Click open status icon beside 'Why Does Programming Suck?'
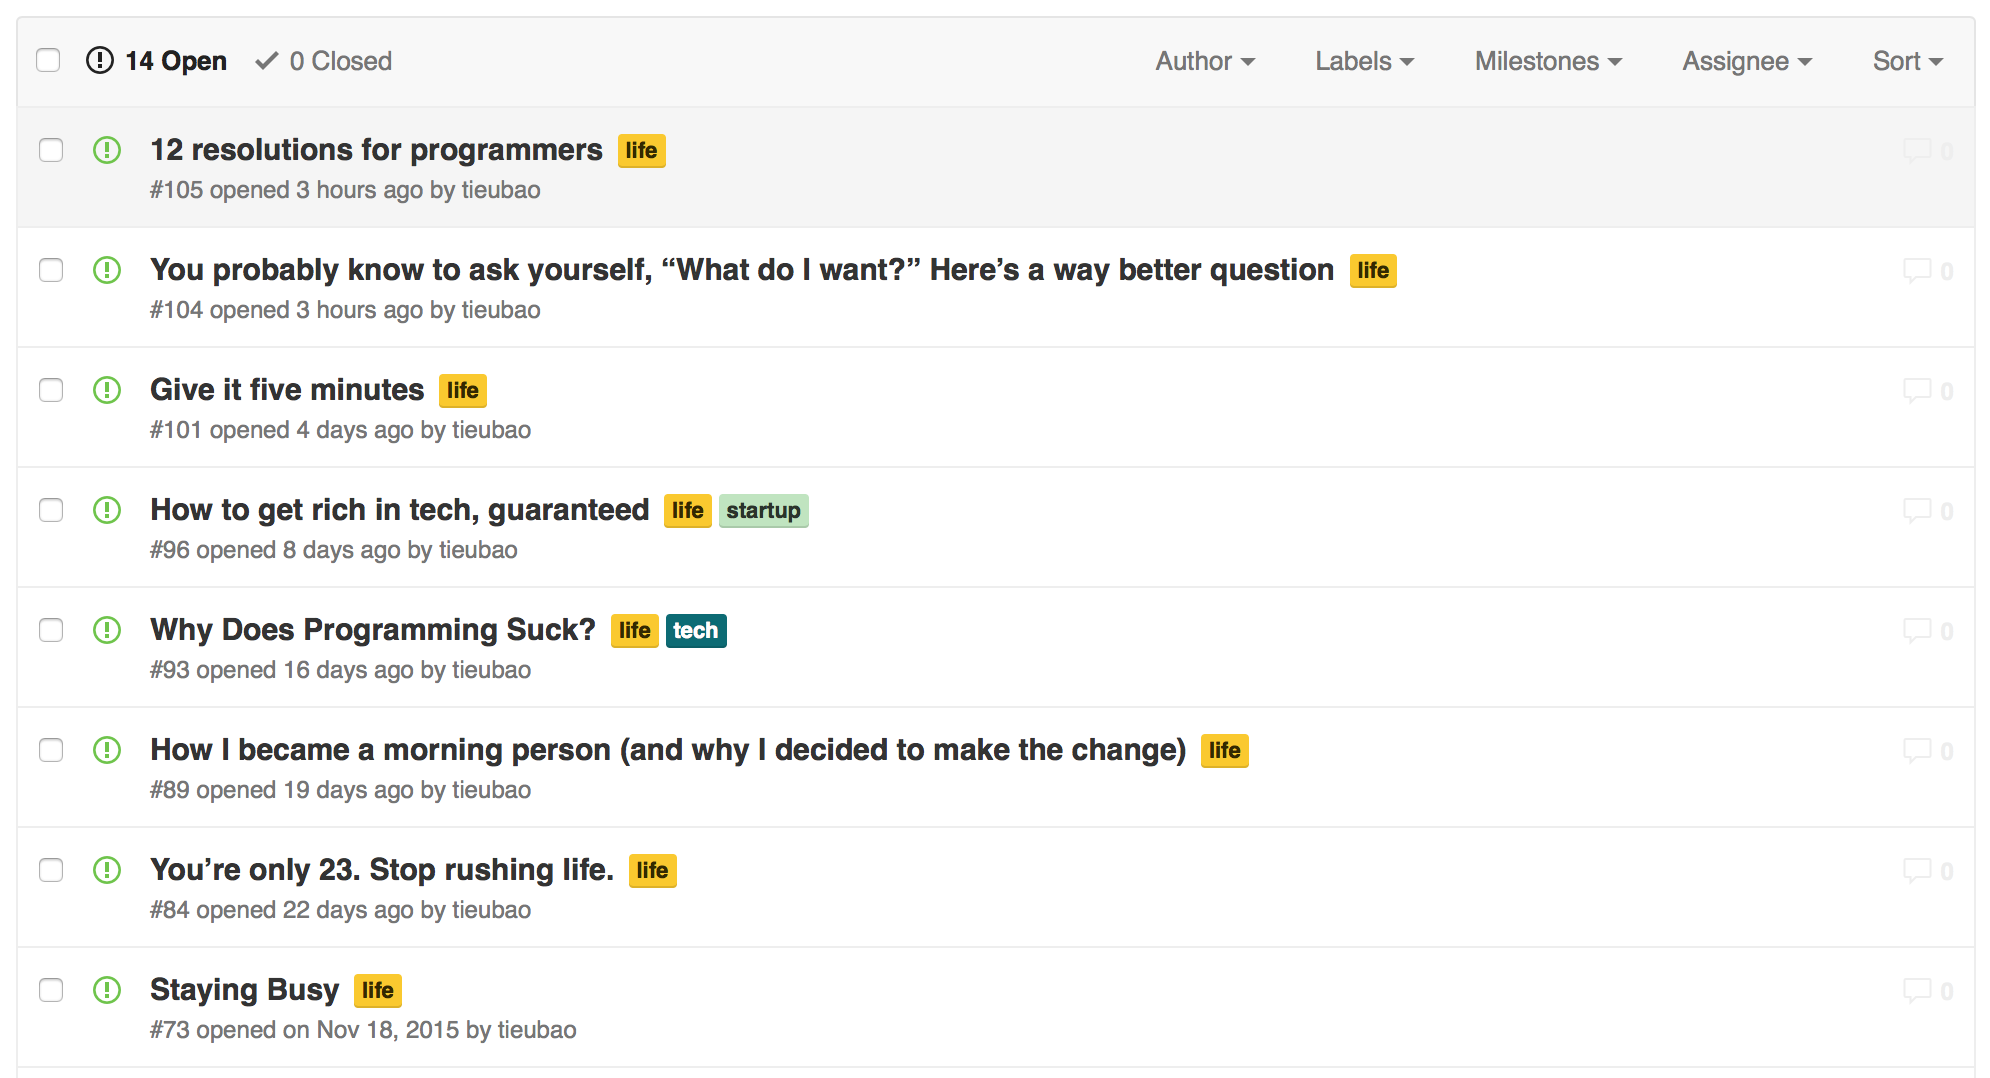Screen dimensions: 1990x1078 pyautogui.click(x=107, y=630)
